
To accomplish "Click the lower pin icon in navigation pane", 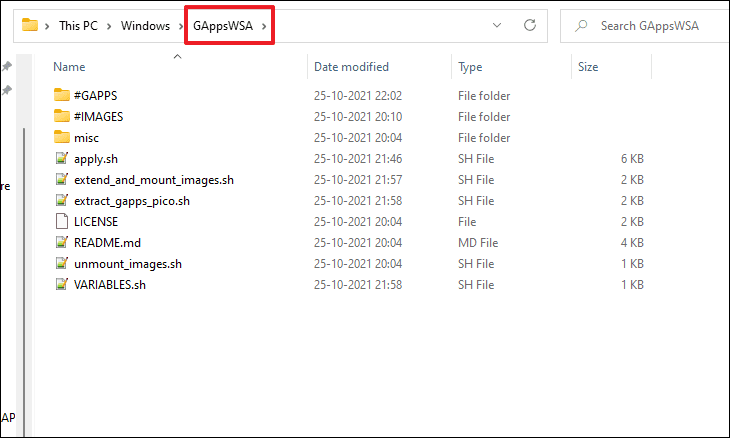I will [7, 90].
